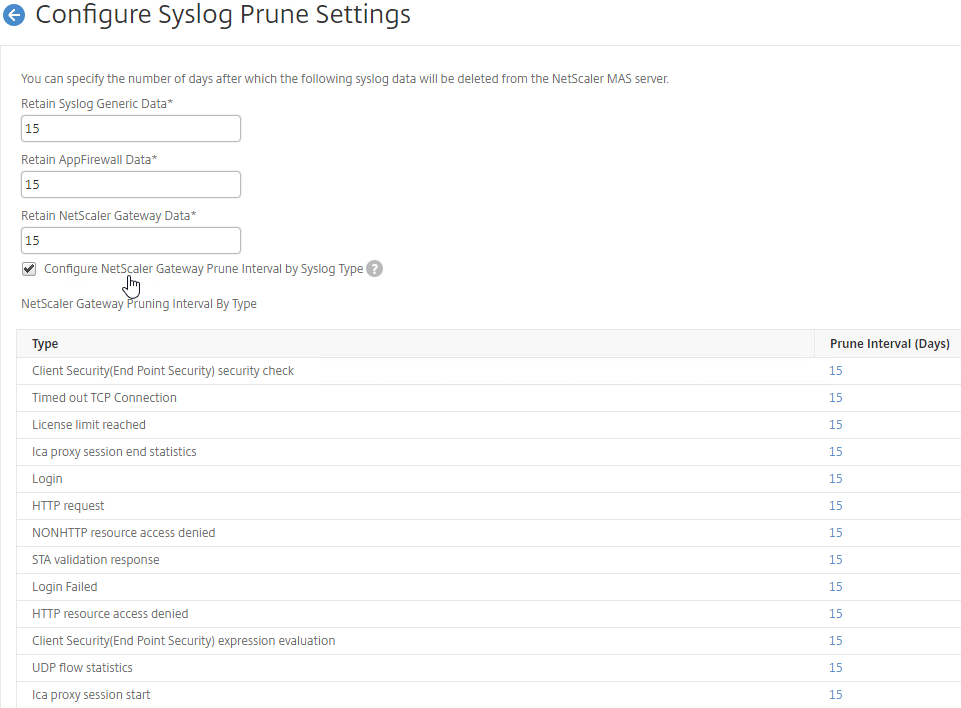Click the Retain AppFirewall Data input
Viewport: 961px width, 708px height.
click(x=131, y=185)
